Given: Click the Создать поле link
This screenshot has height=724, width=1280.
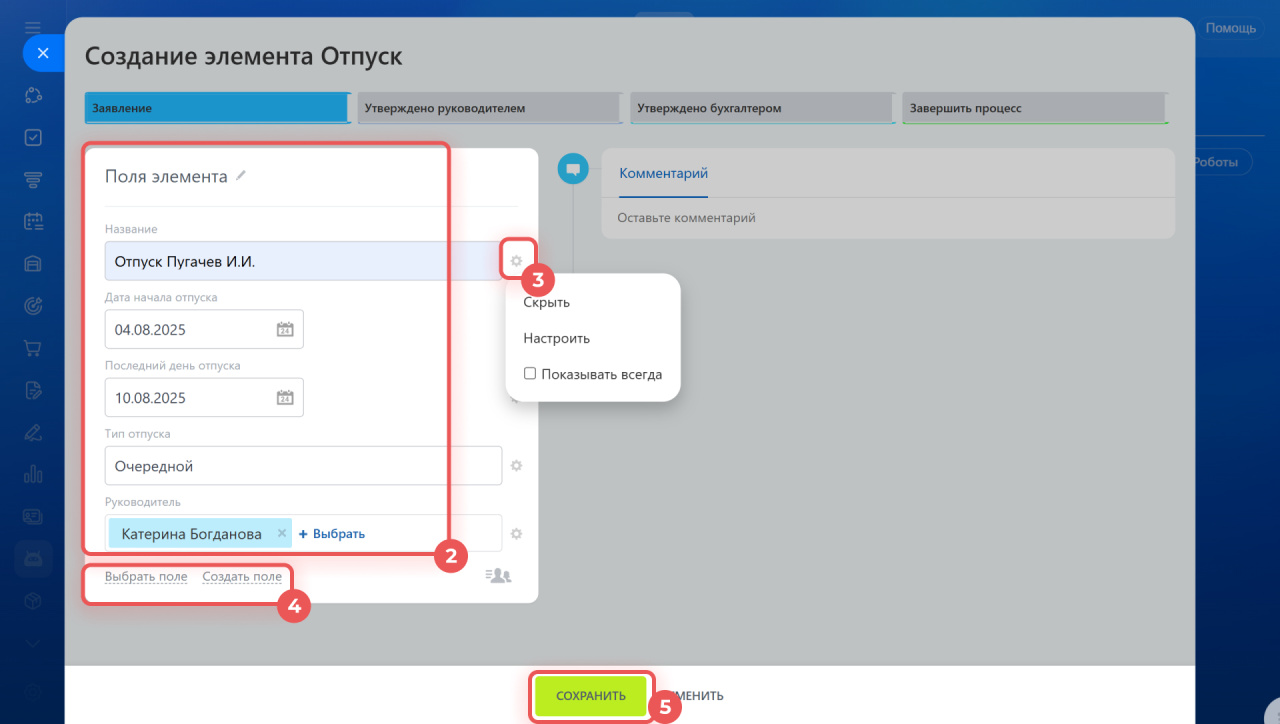Looking at the screenshot, I should (242, 577).
